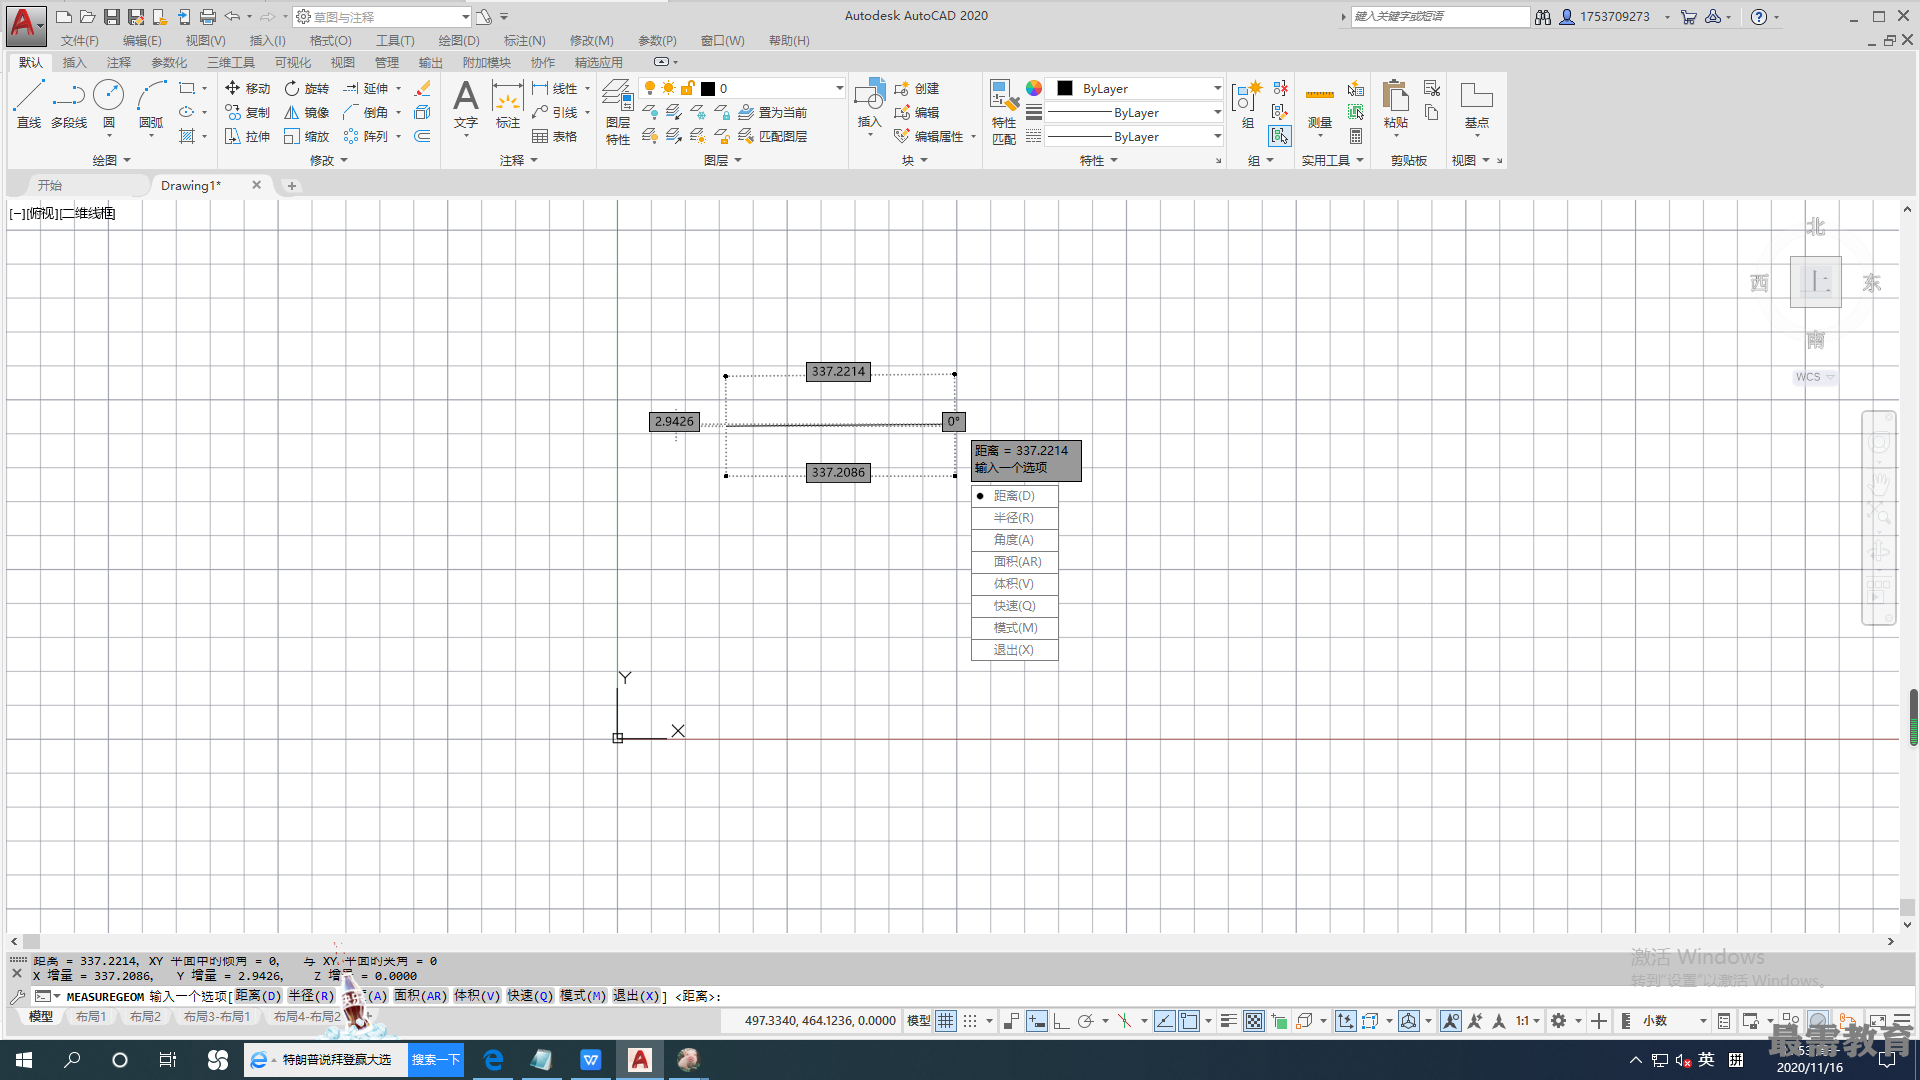
Task: Open Windows Start menu
Action: 24,1060
